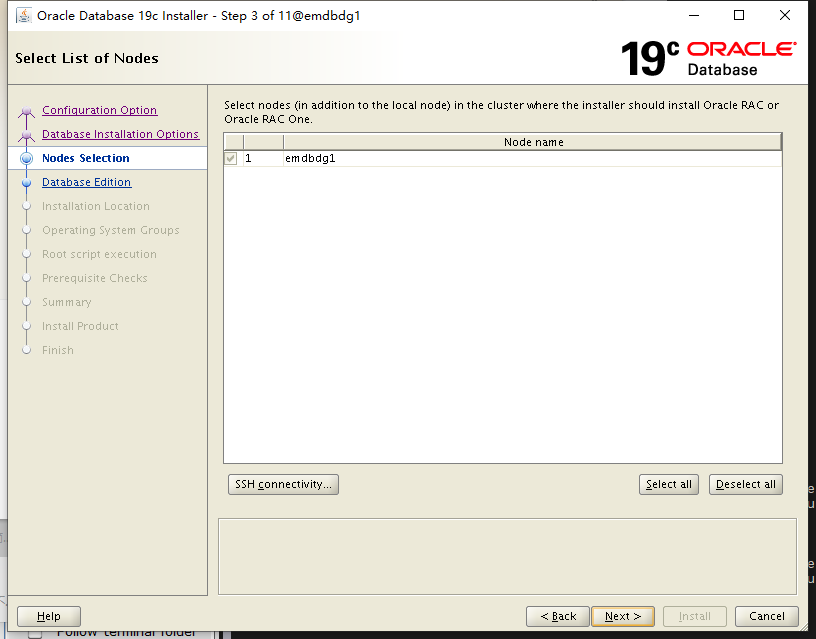Click the Java icon in title bar
This screenshot has width=816, height=639.
click(23, 16)
